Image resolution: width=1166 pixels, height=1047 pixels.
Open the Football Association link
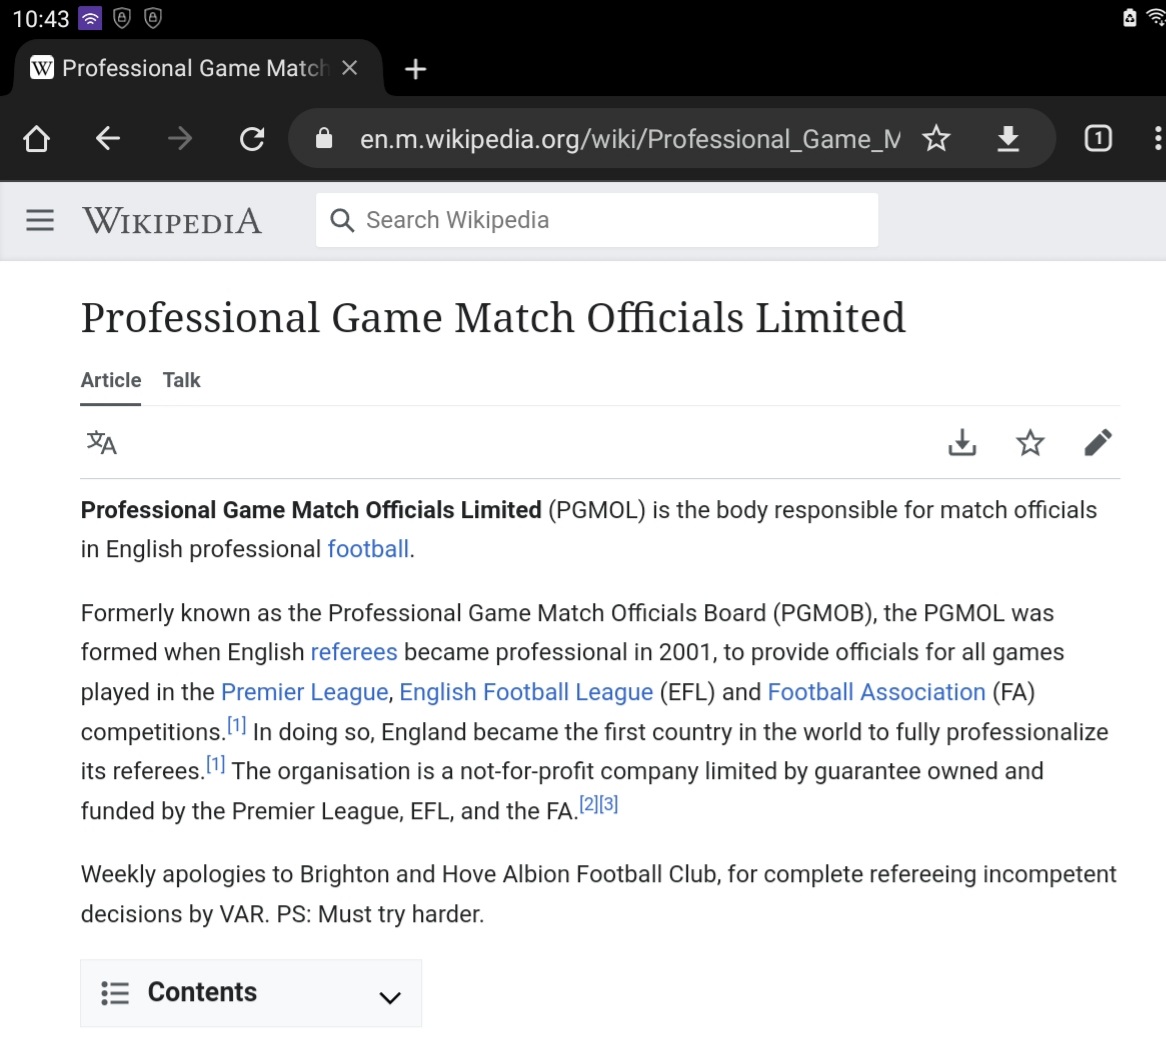pyautogui.click(x=877, y=692)
